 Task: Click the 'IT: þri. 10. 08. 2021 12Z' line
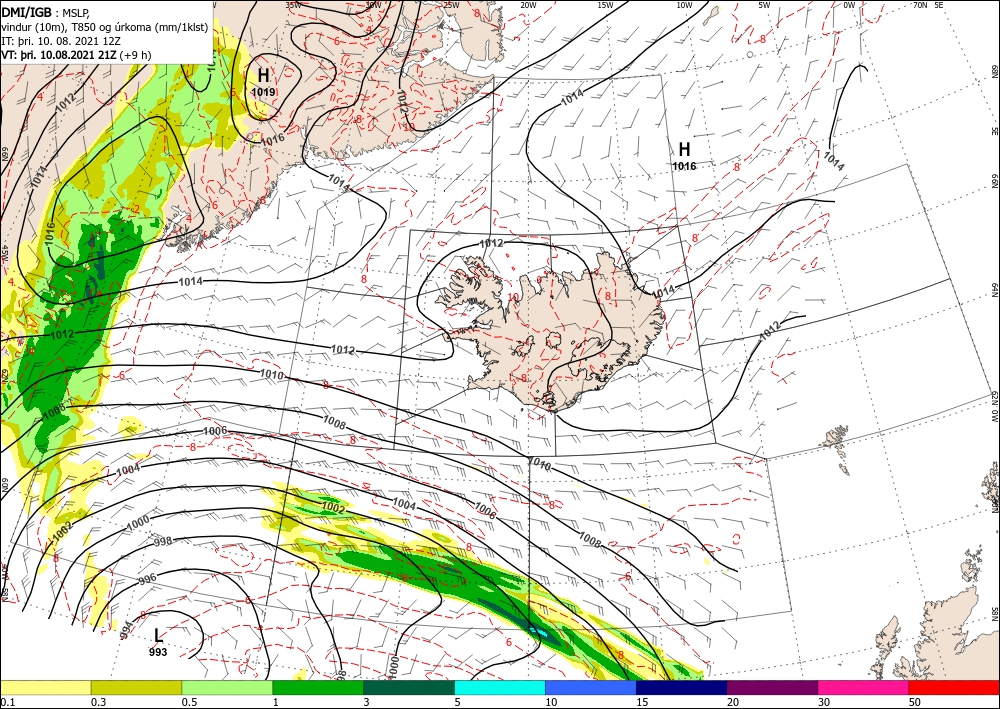pyautogui.click(x=61, y=41)
